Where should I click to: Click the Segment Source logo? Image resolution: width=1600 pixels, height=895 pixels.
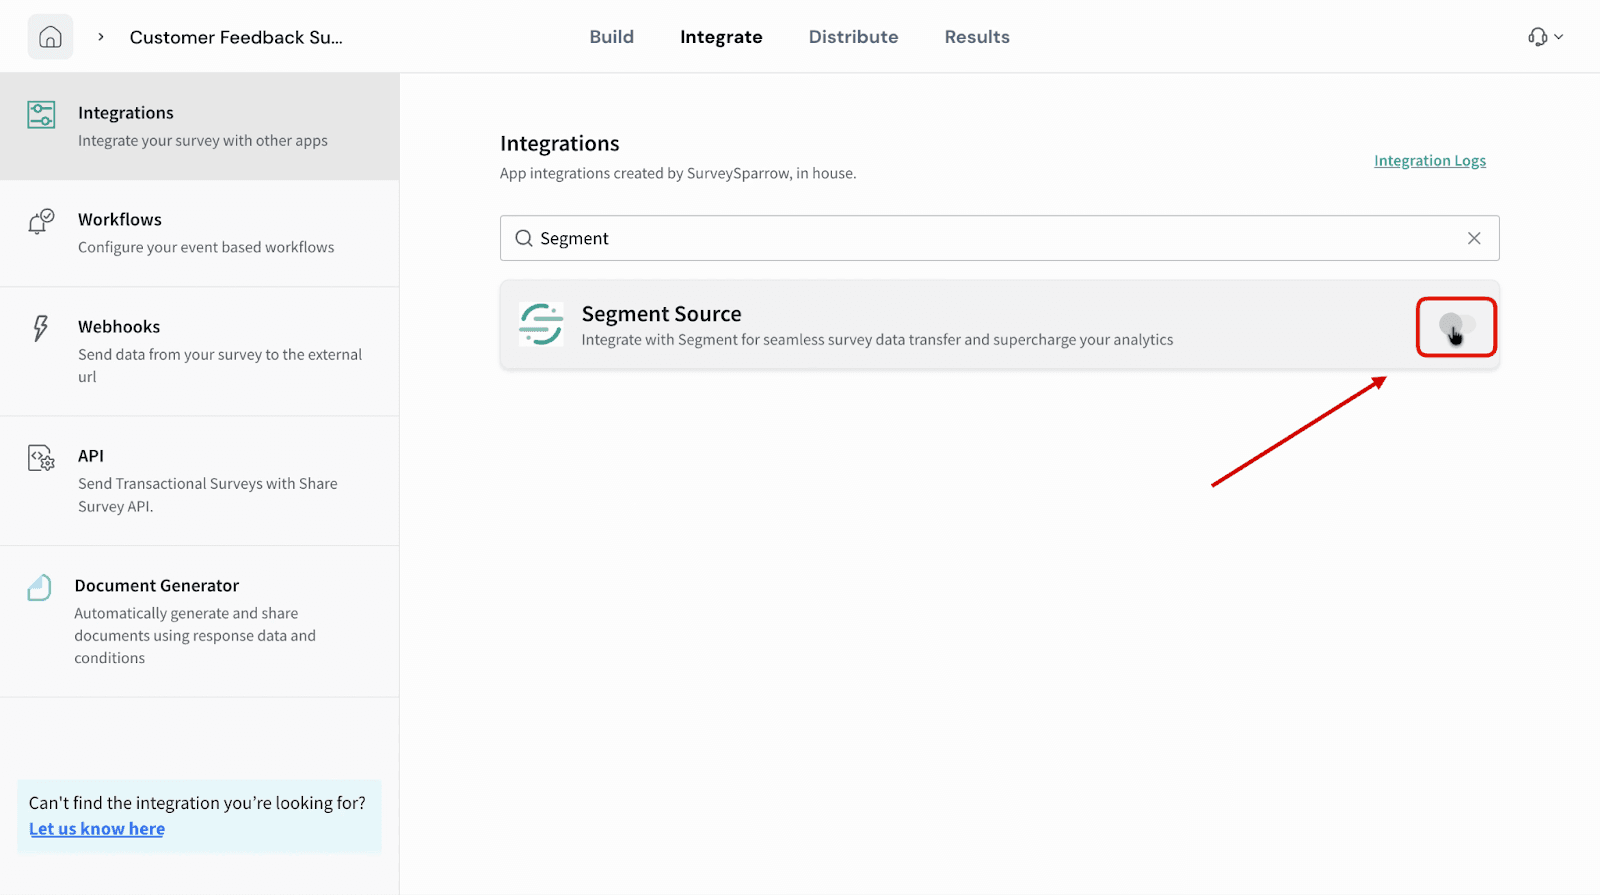(x=541, y=324)
